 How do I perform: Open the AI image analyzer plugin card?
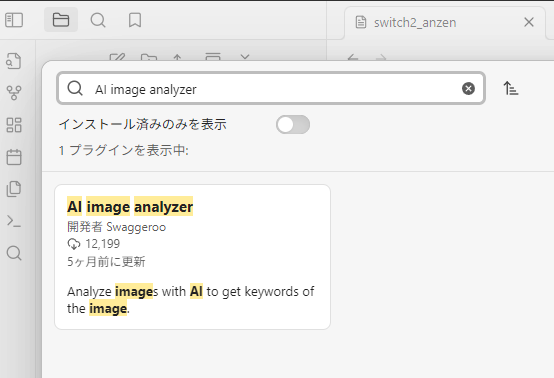point(193,257)
